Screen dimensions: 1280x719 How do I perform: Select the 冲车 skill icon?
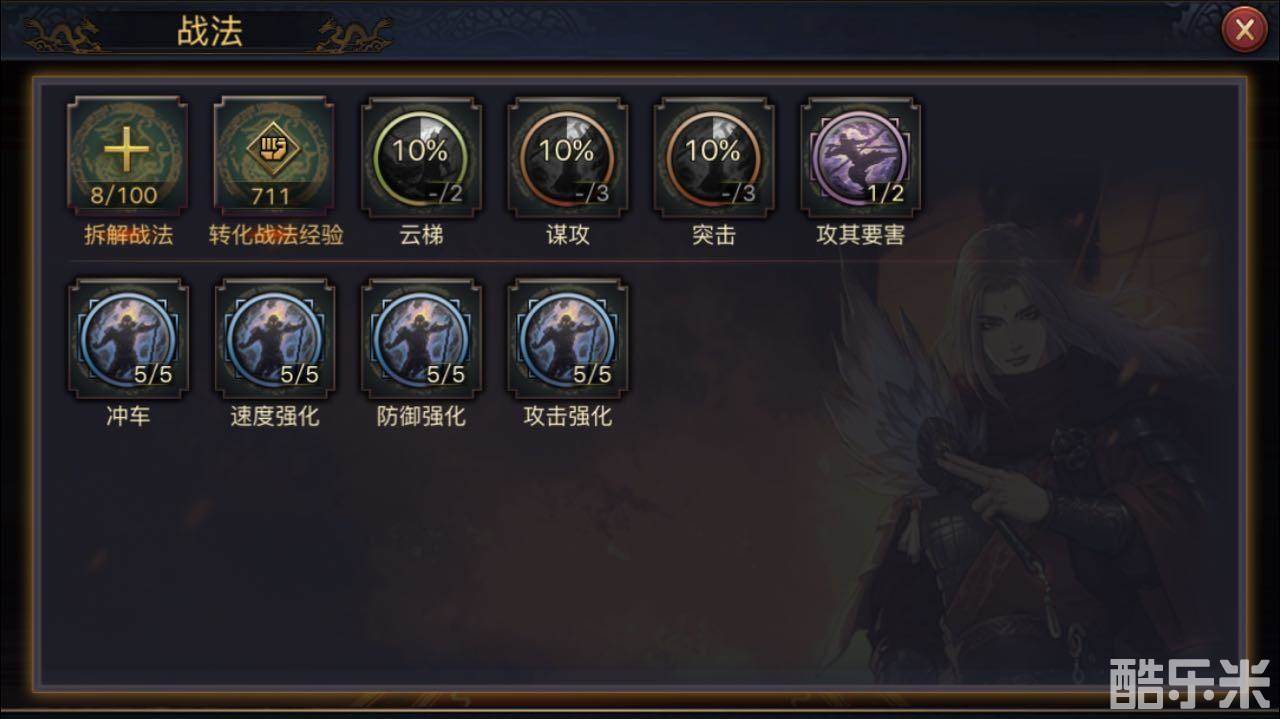point(128,338)
